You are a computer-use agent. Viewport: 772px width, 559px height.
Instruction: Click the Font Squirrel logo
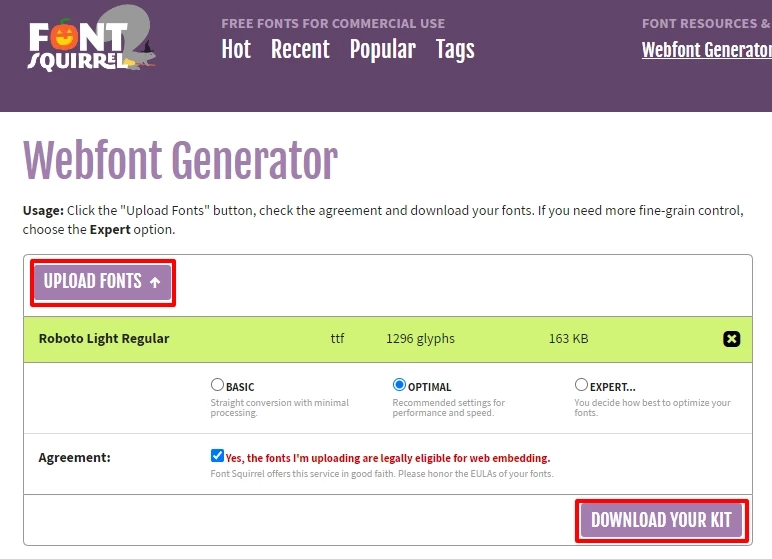(x=92, y=39)
